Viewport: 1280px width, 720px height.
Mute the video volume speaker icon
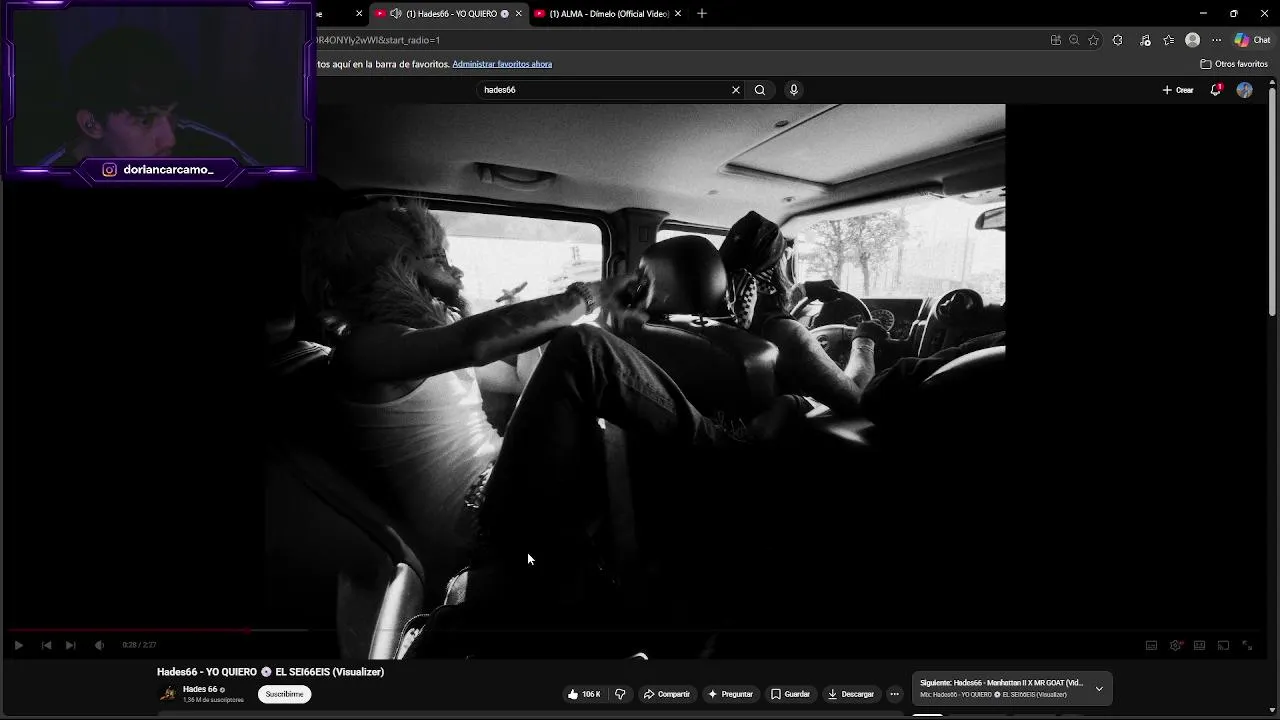[x=99, y=645]
